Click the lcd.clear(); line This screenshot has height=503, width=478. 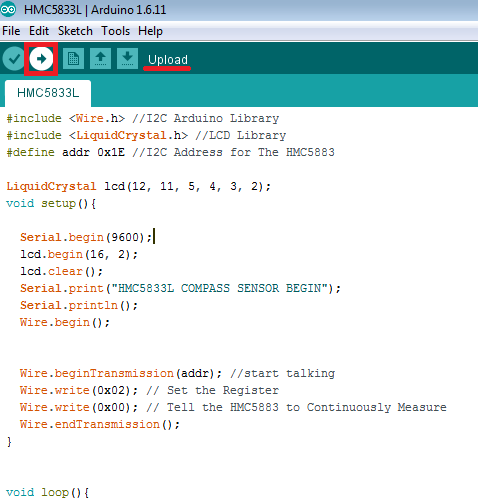61,271
